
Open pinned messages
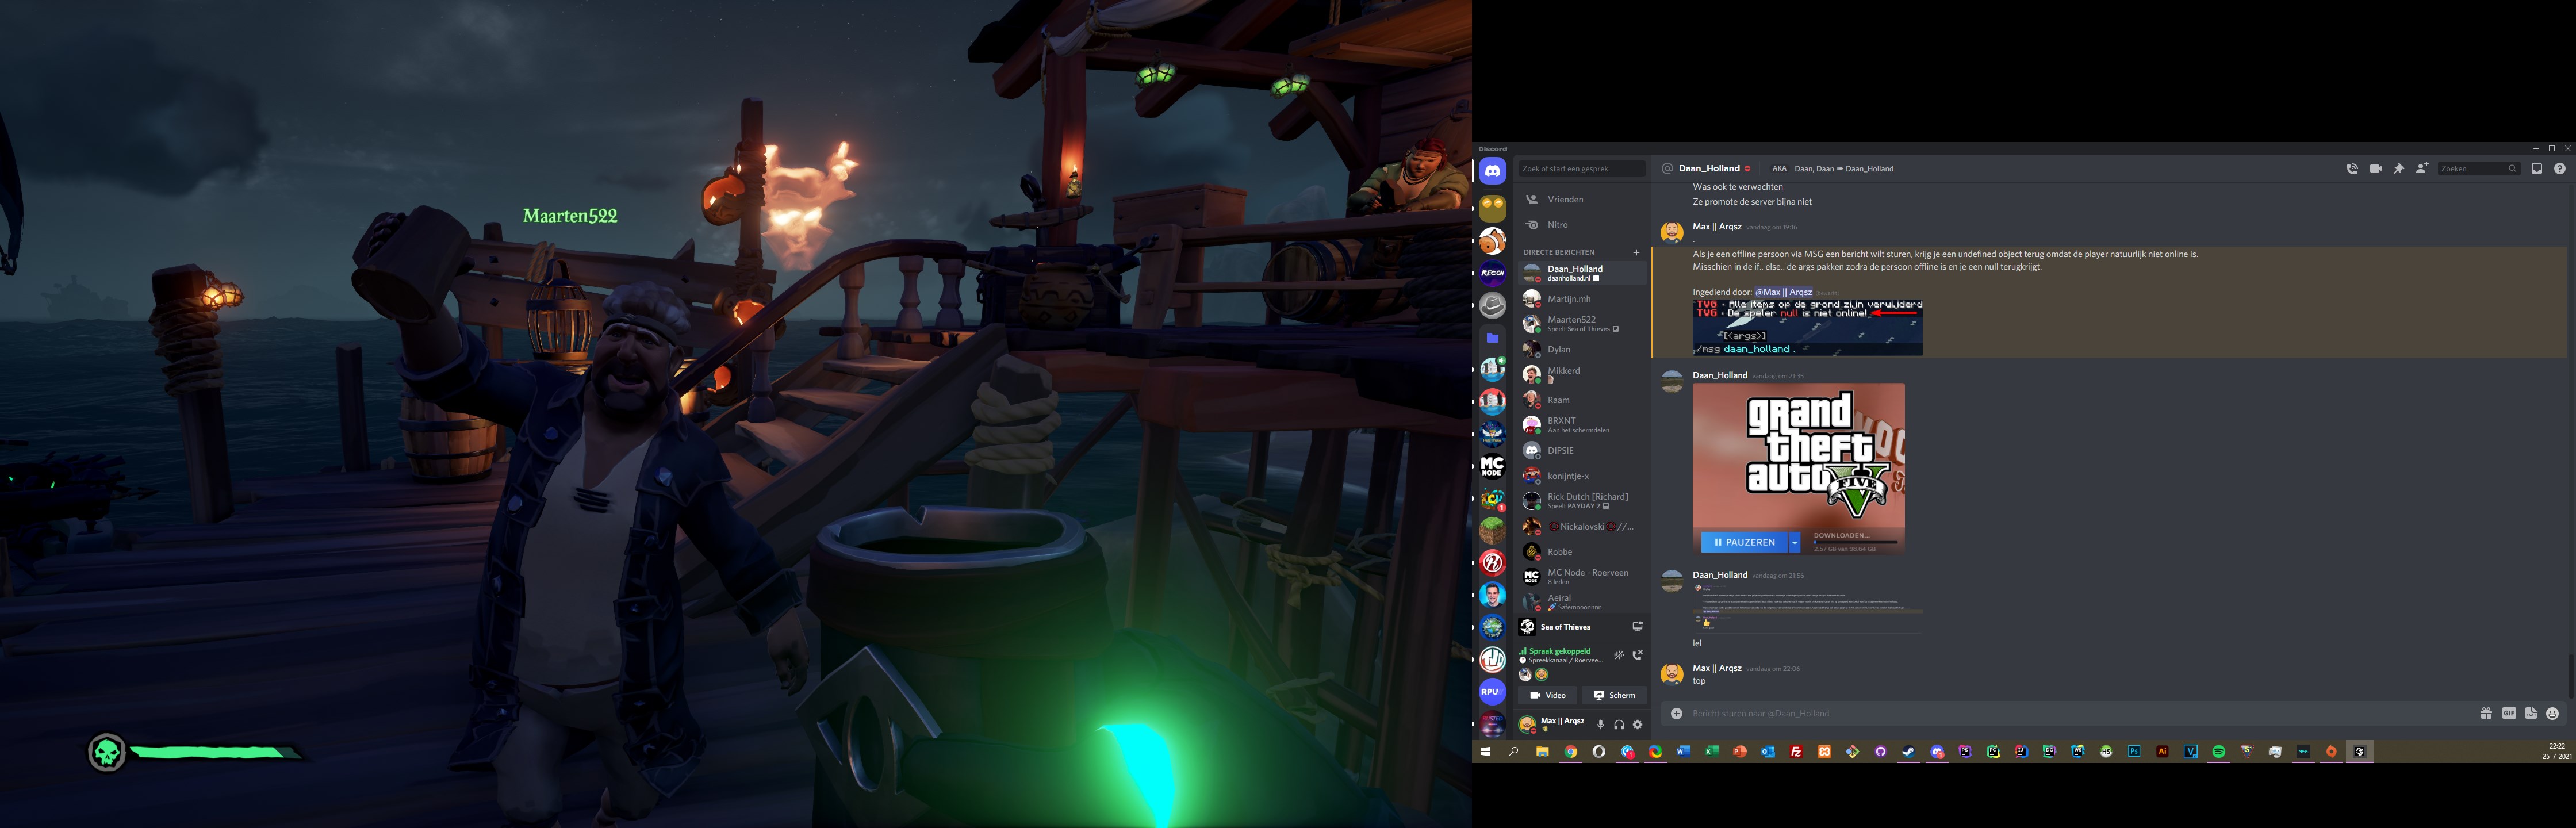[x=2398, y=169]
